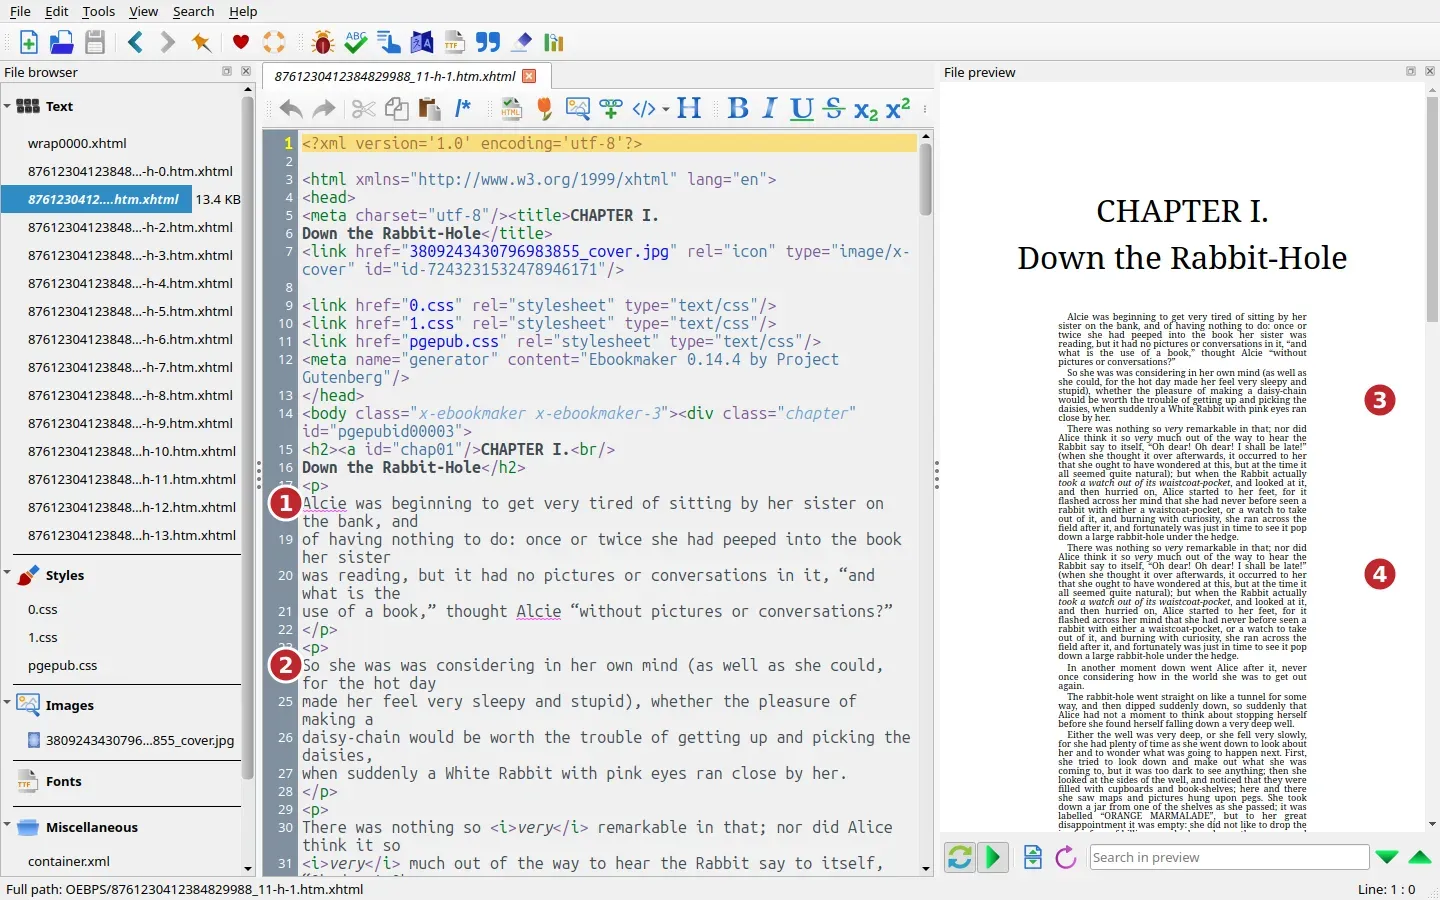The width and height of the screenshot is (1440, 900).
Task: Insert an image using the picture icon
Action: (x=578, y=109)
